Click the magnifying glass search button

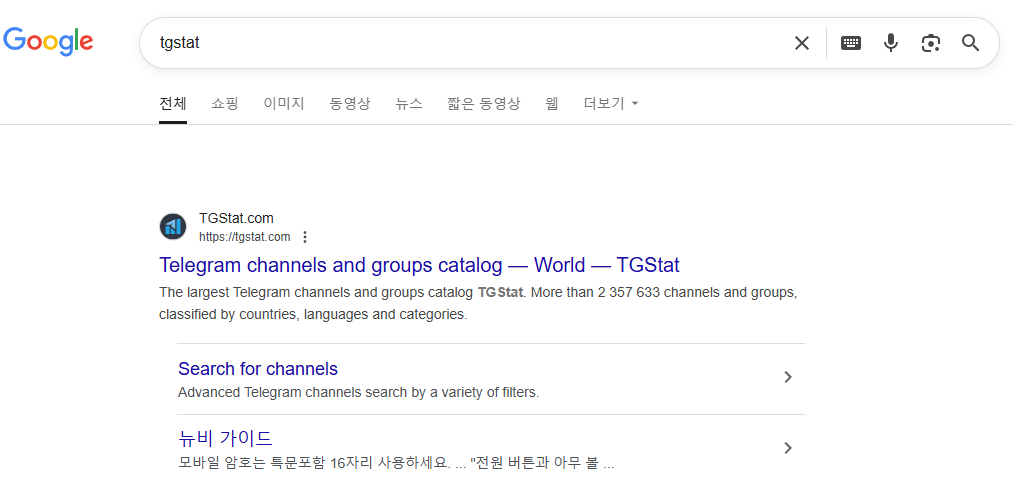click(x=970, y=43)
